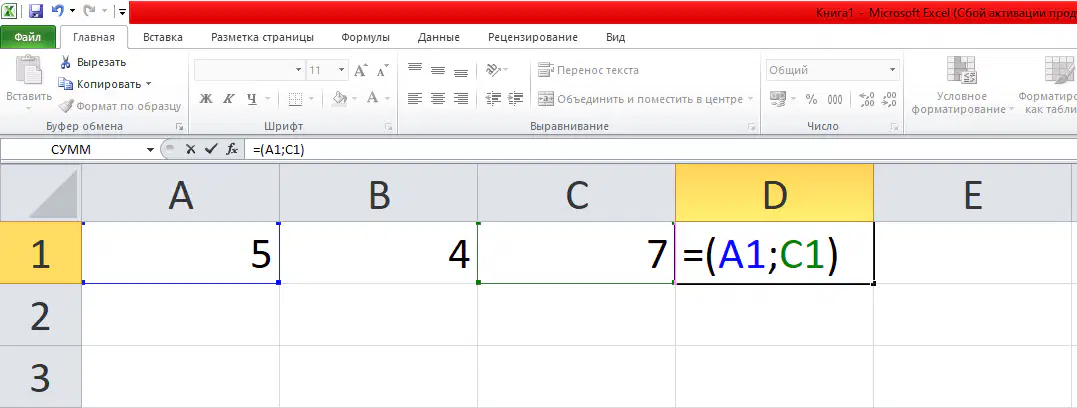
Task: Expand the СУММ name box dropdown
Action: [x=150, y=149]
